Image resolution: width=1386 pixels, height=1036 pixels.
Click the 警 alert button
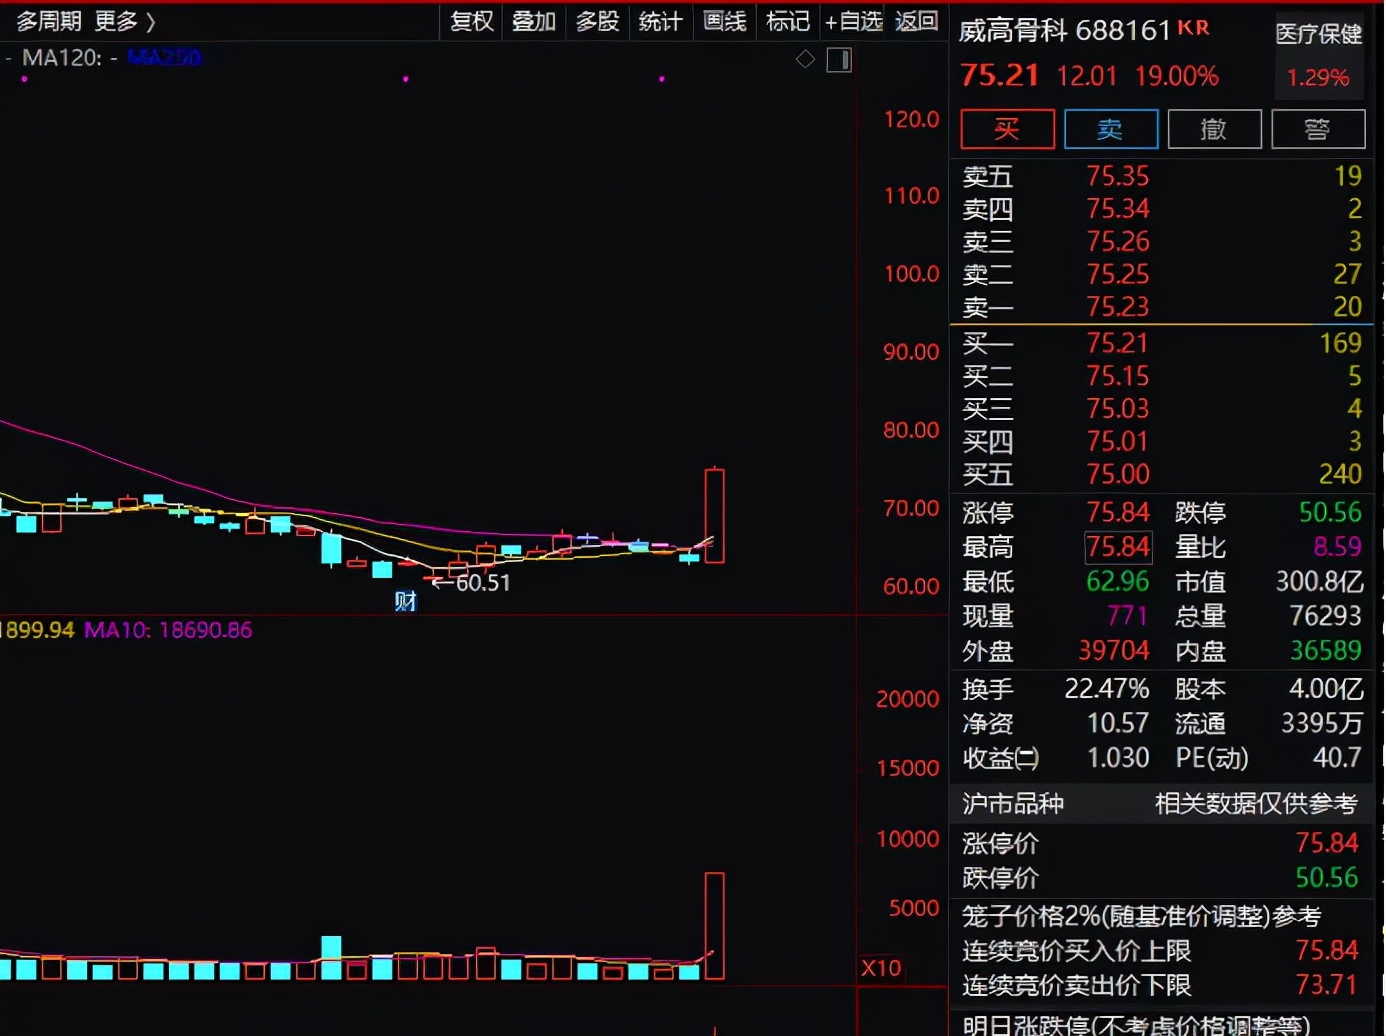coord(1317,129)
